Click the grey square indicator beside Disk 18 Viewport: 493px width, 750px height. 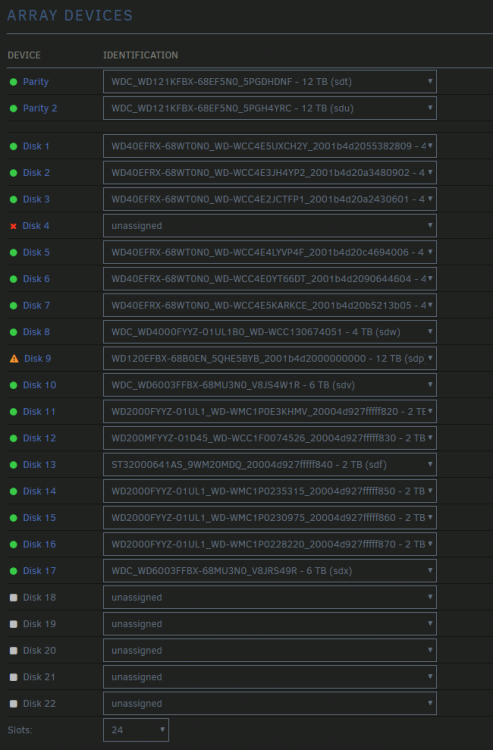[x=13, y=597]
